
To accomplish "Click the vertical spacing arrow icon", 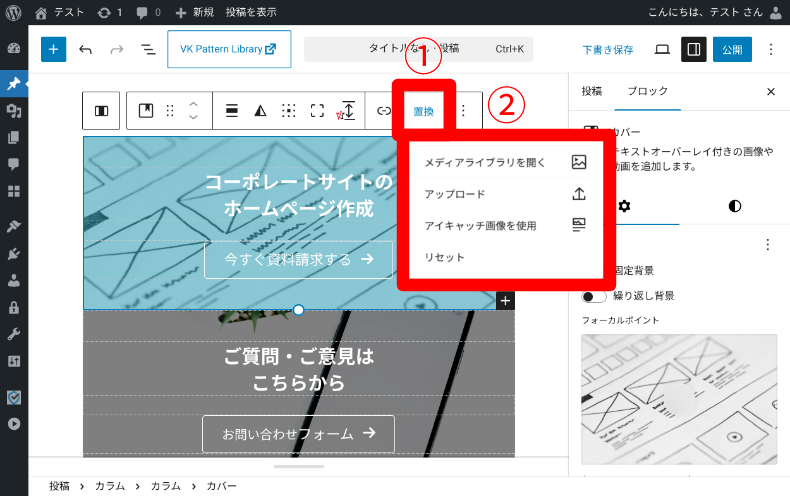I will [x=346, y=110].
